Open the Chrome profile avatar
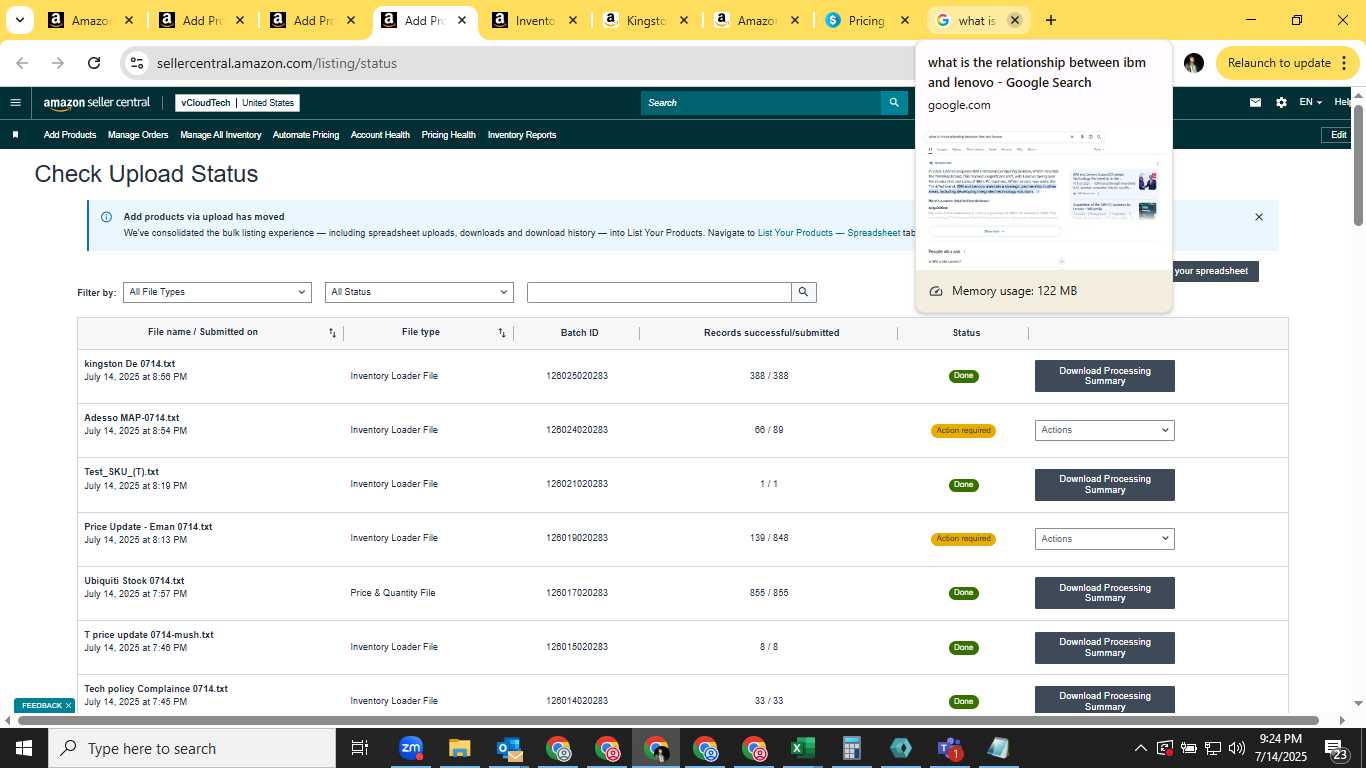 [x=1193, y=63]
